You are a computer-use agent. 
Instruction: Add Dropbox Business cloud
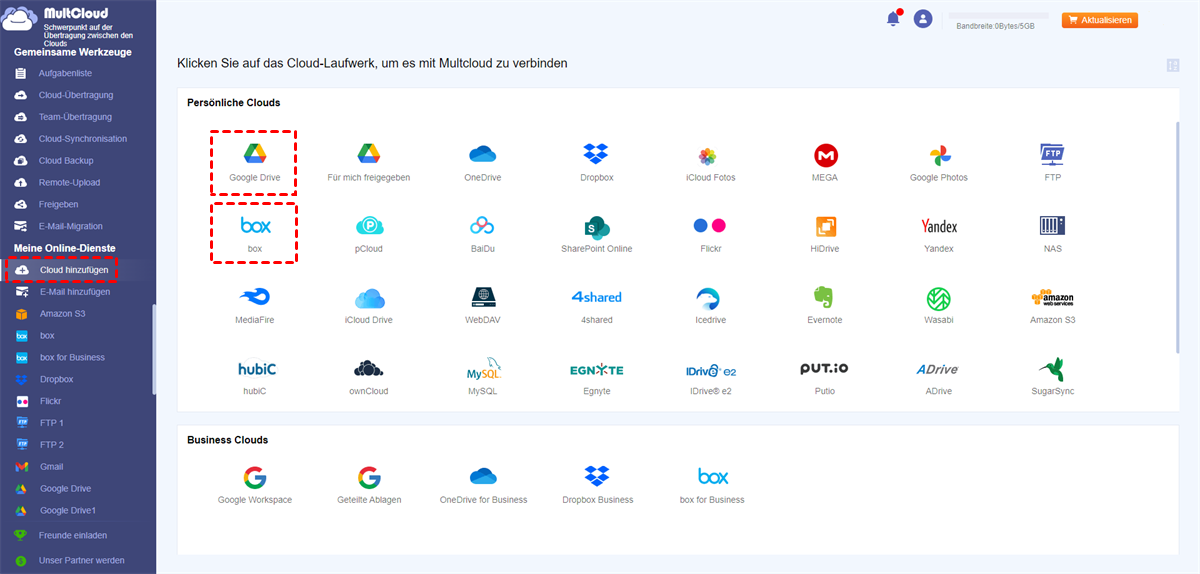click(597, 476)
